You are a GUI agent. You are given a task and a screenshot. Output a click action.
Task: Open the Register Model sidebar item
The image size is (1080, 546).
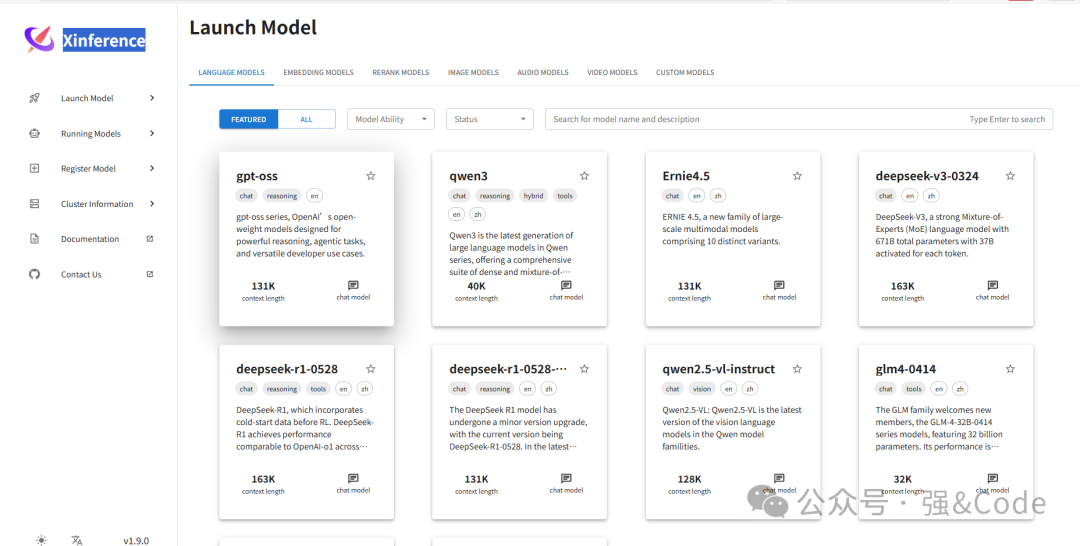click(90, 168)
